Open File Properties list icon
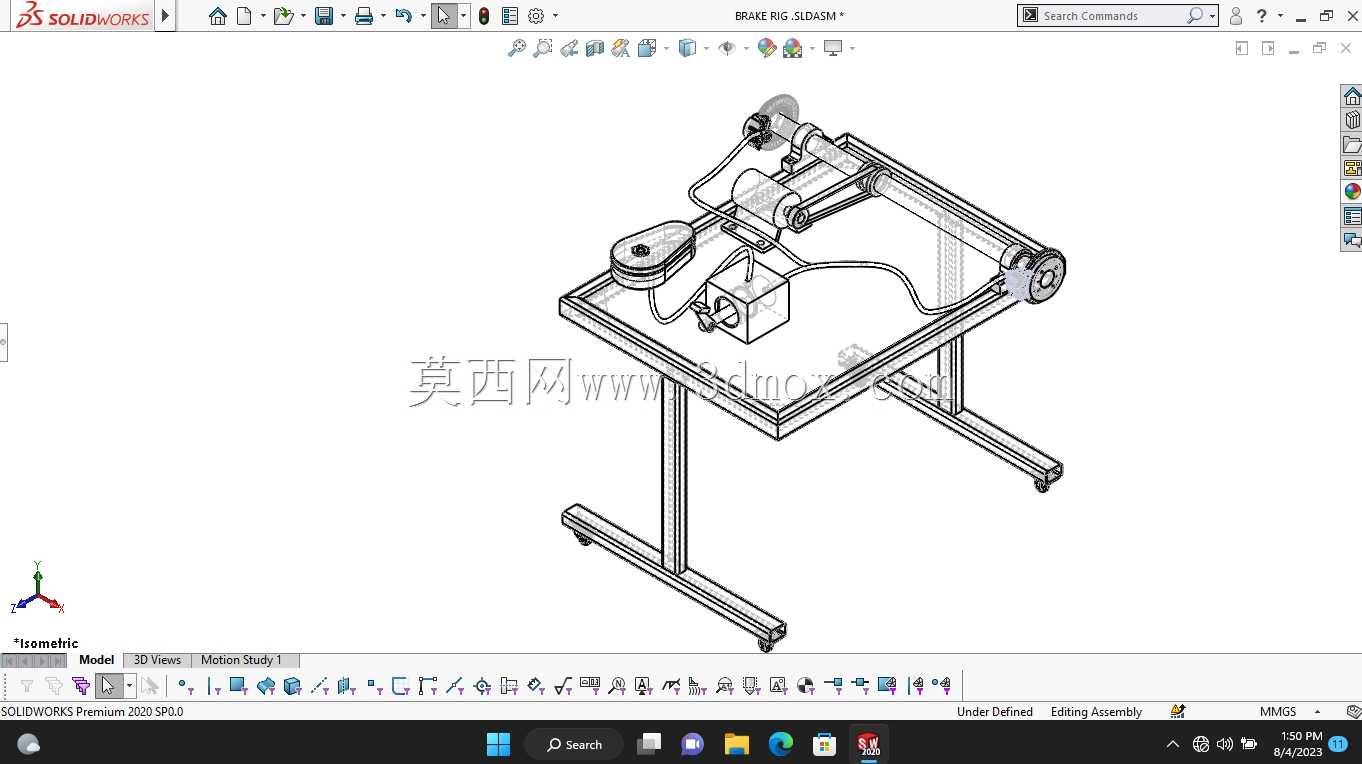Image resolution: width=1362 pixels, height=764 pixels. click(x=510, y=16)
